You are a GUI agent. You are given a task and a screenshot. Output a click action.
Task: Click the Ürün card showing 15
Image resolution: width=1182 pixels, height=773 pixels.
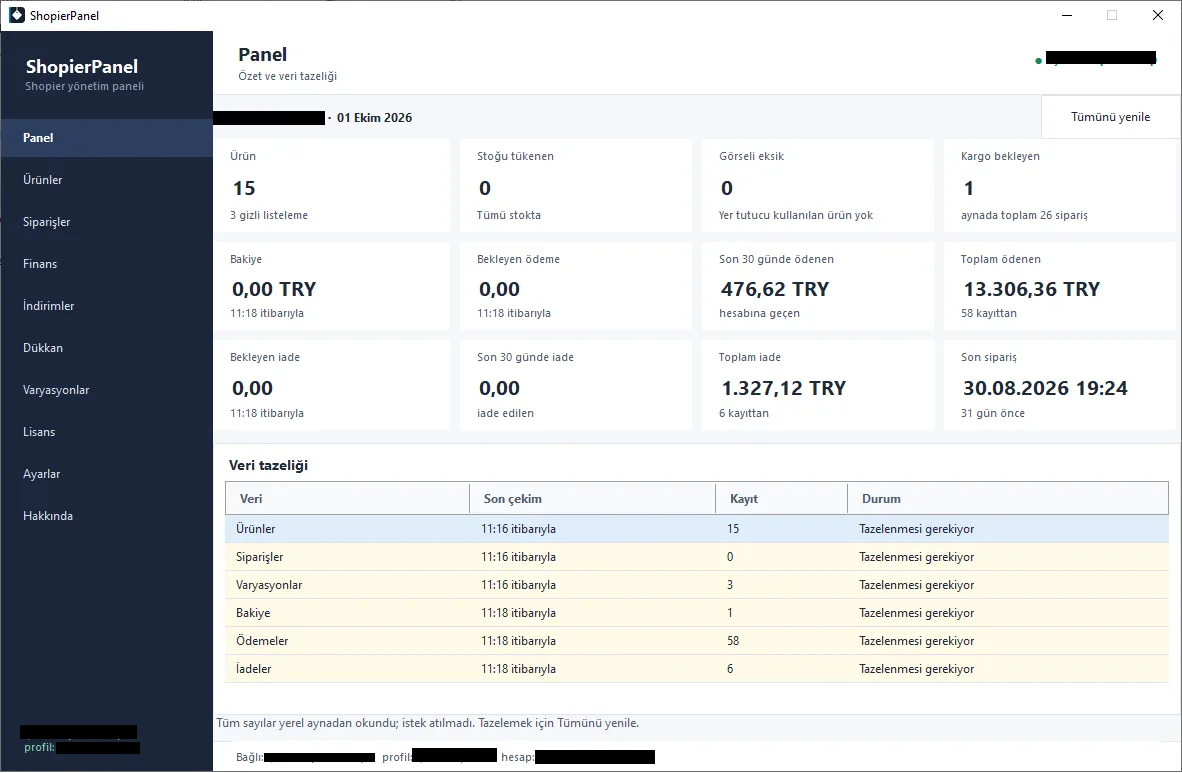pos(332,186)
